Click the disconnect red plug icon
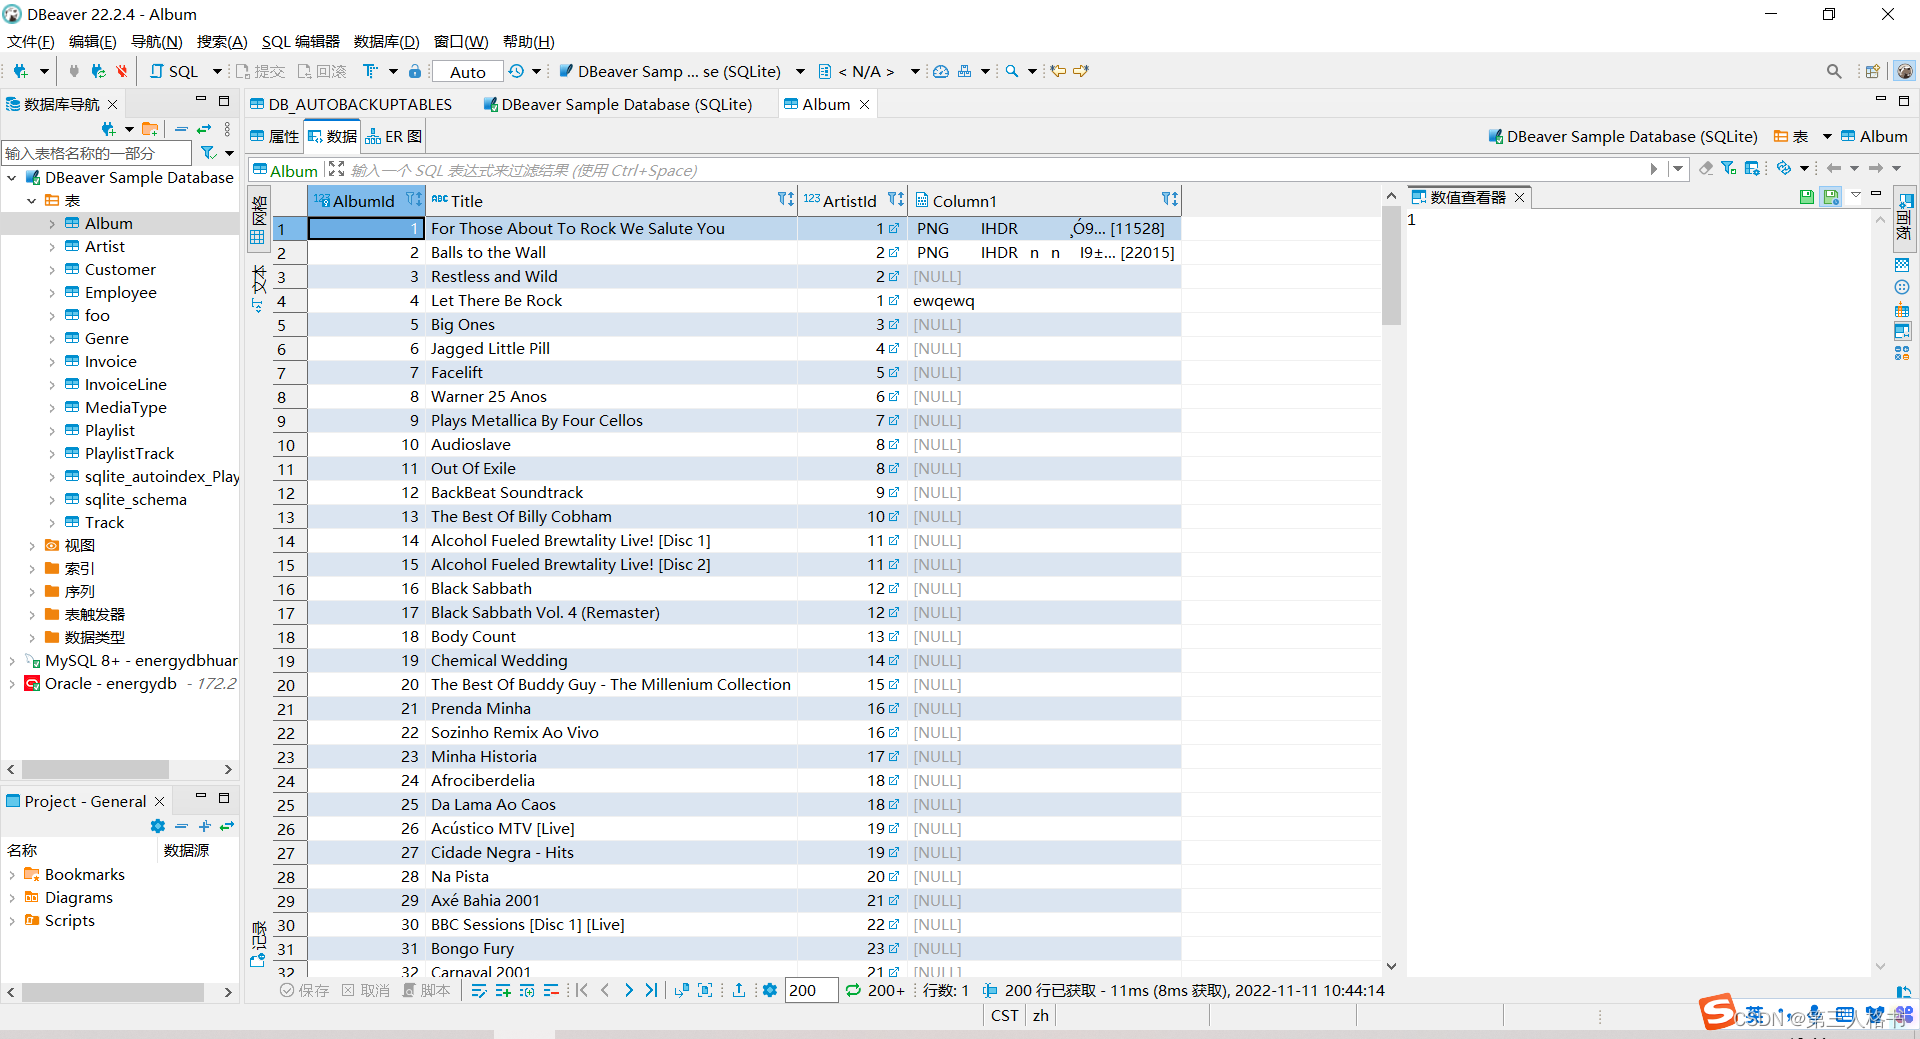This screenshot has height=1039, width=1920. point(122,71)
